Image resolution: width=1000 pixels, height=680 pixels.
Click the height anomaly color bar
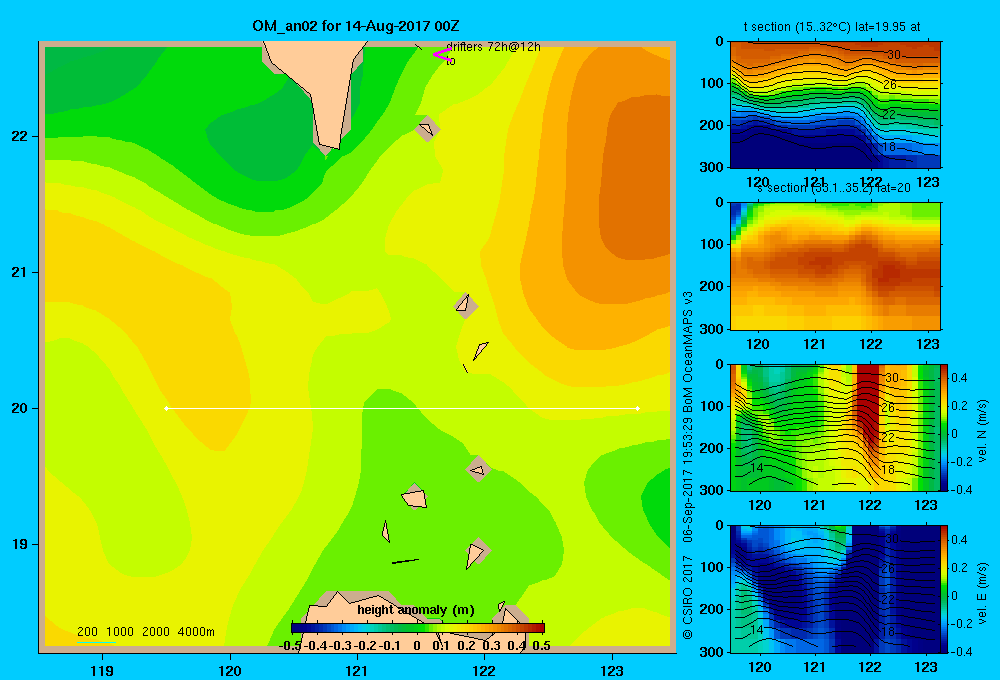click(418, 628)
